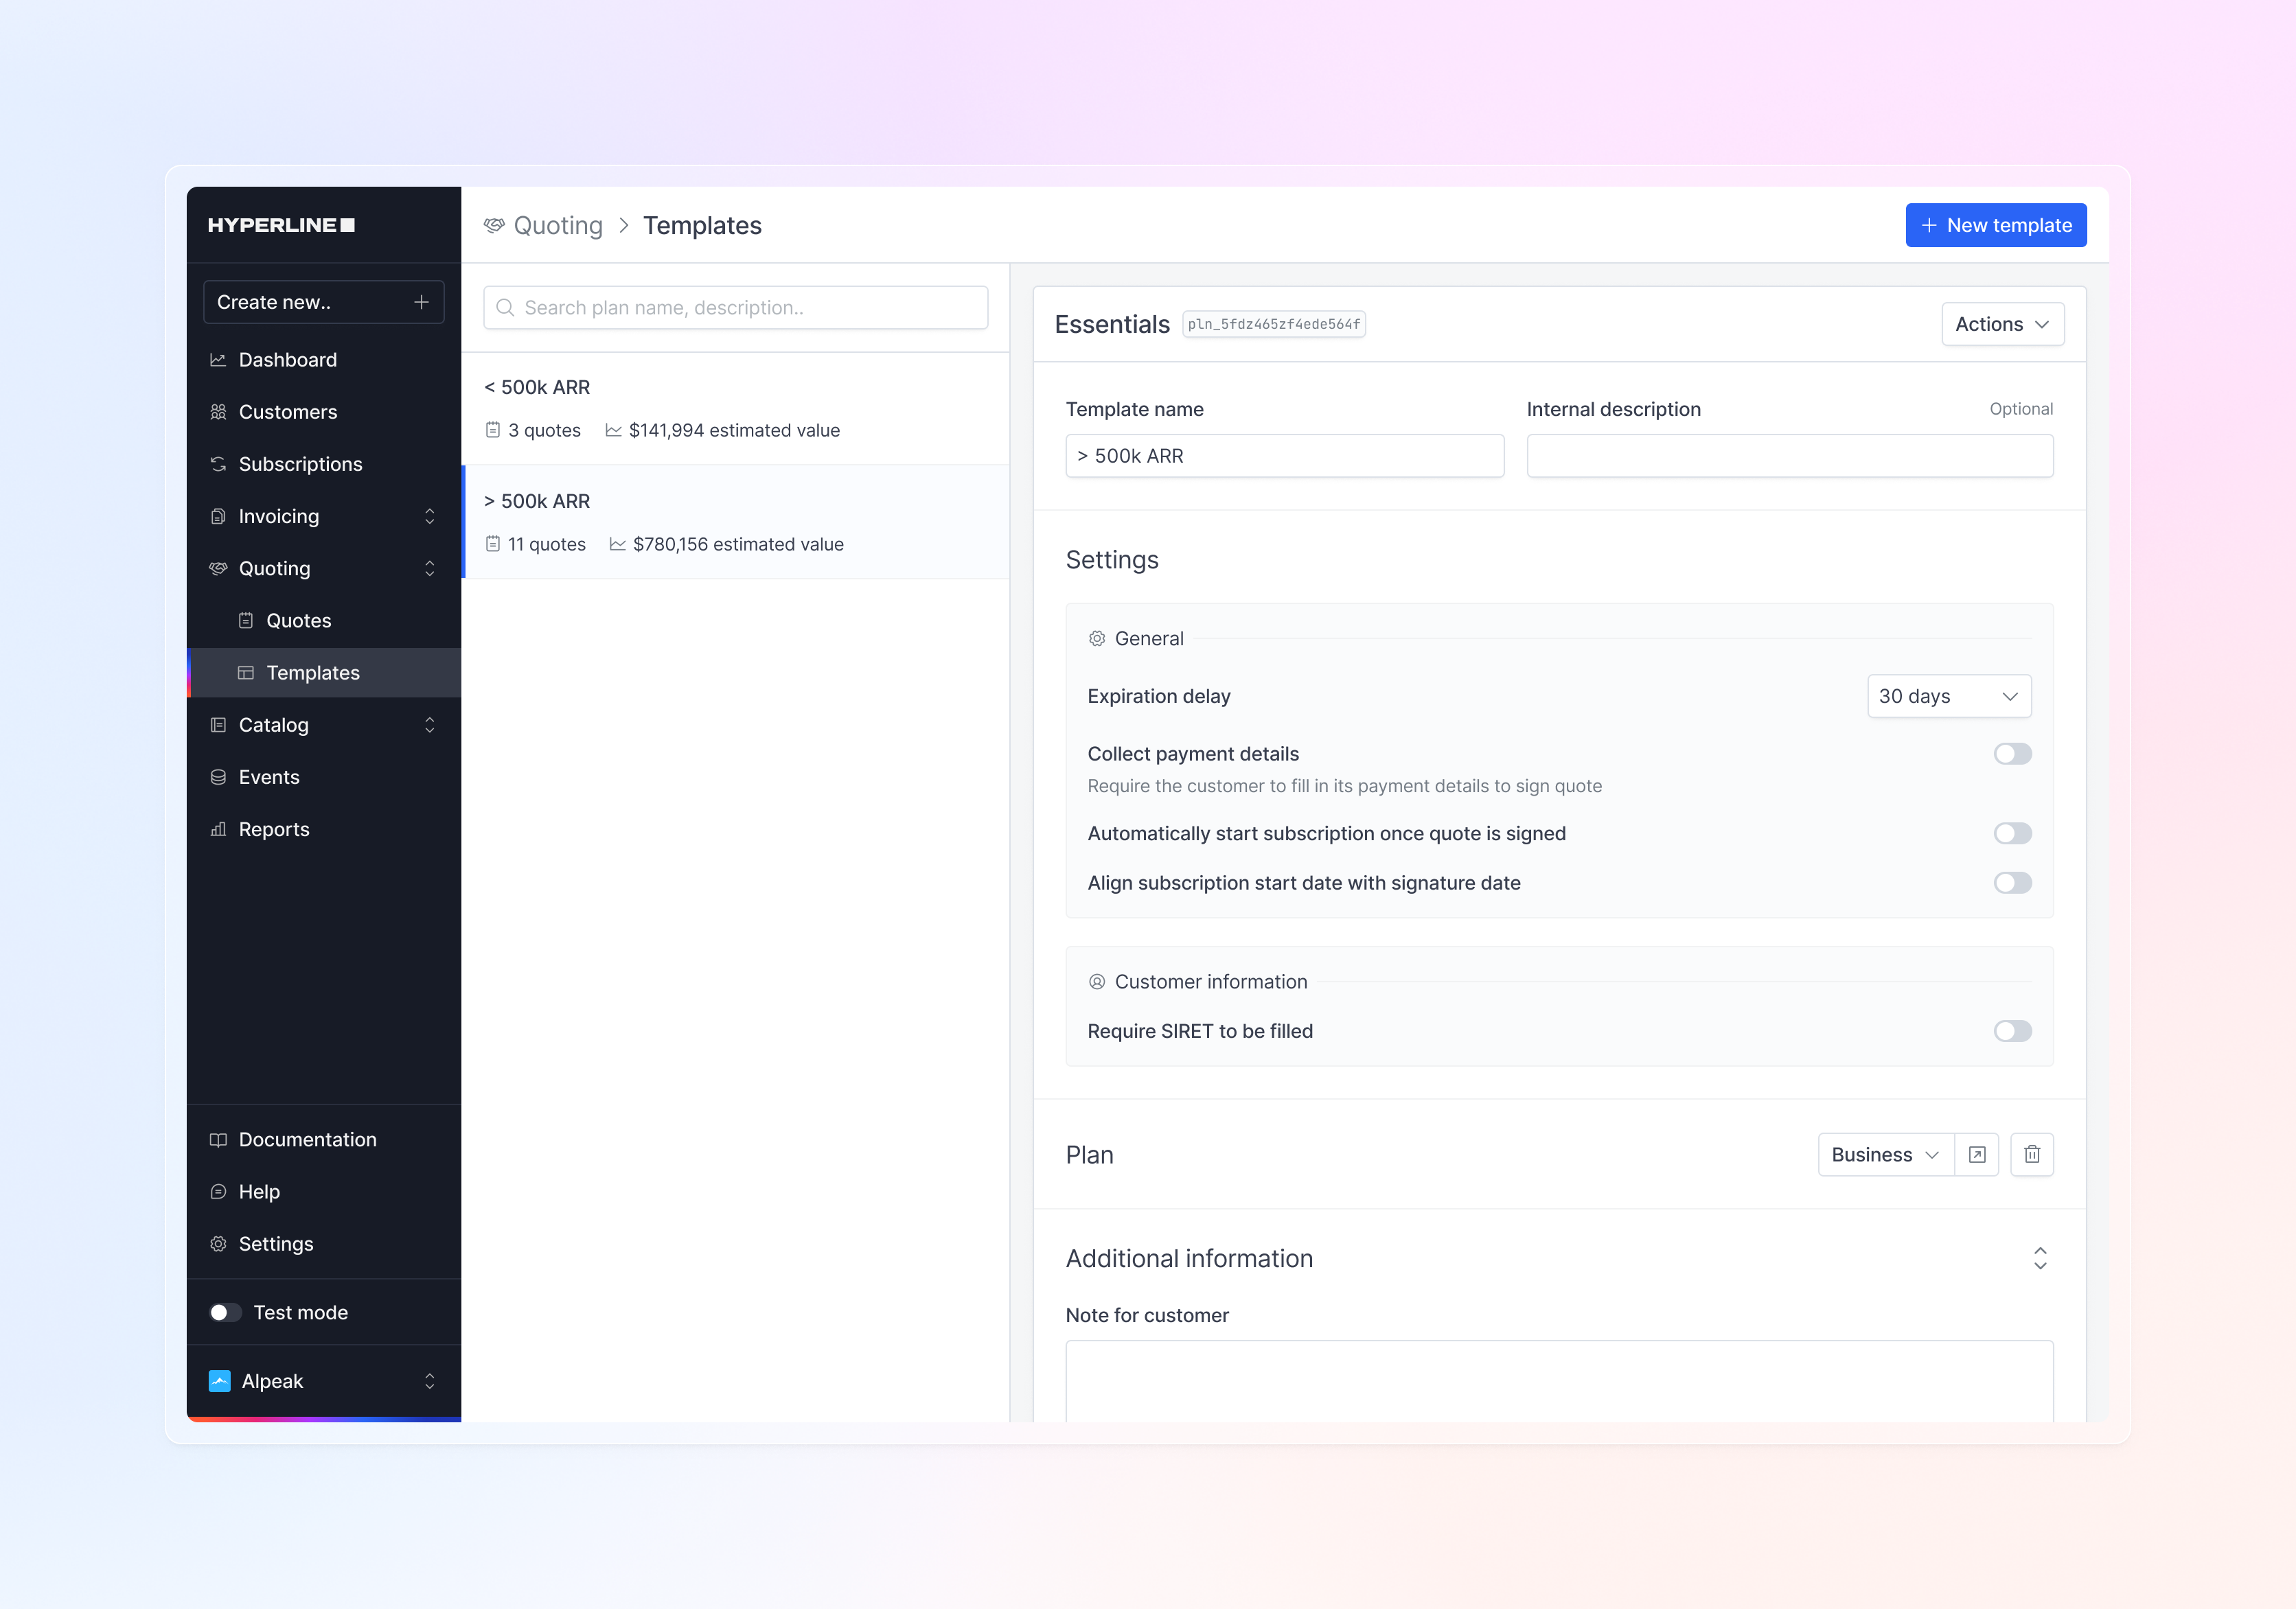Click the Dashboard chart icon in sidebar
This screenshot has height=1609, width=2296.
pos(218,360)
